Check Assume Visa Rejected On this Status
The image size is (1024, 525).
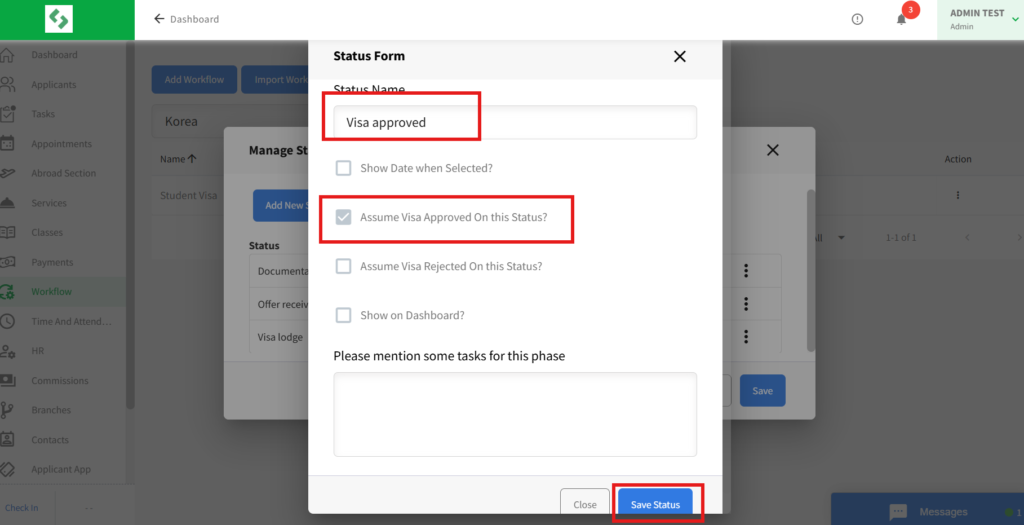pos(343,266)
